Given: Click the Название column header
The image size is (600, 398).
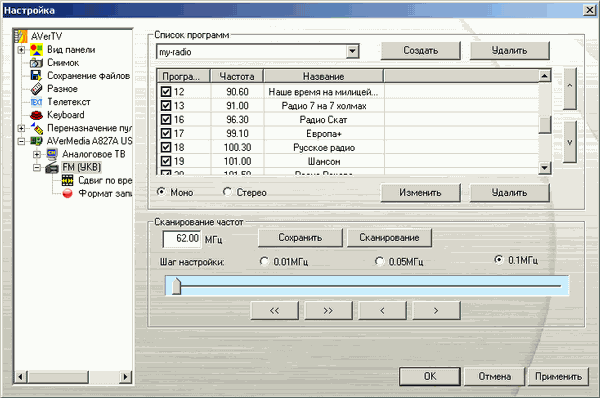Looking at the screenshot, I should pyautogui.click(x=324, y=76).
